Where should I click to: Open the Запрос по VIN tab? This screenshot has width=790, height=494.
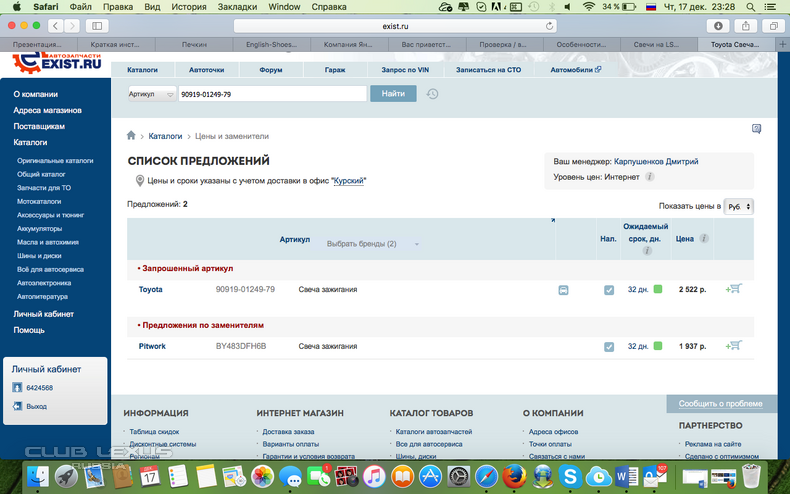pyautogui.click(x=405, y=70)
